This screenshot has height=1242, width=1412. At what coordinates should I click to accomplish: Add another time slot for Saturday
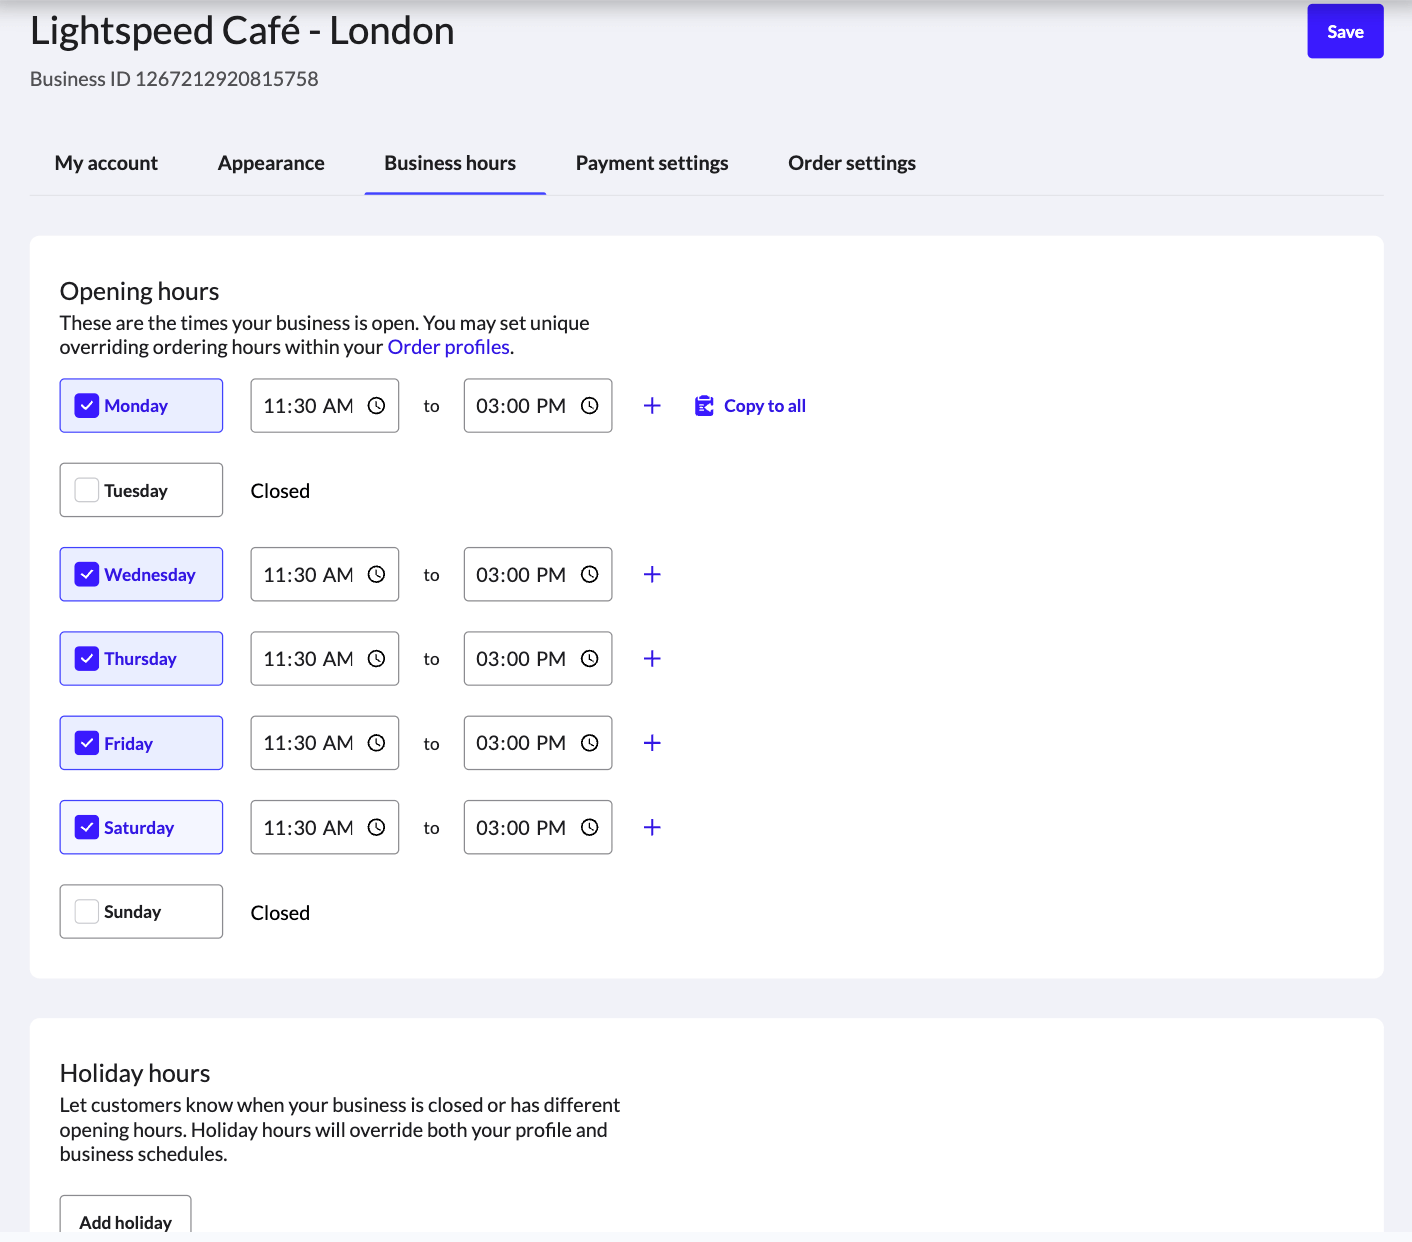(x=652, y=828)
